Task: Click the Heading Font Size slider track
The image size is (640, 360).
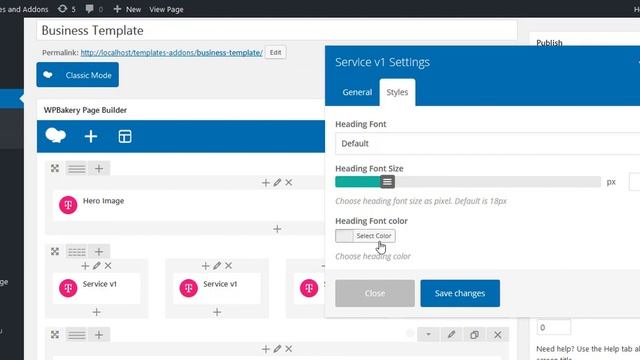Action: pos(468,182)
